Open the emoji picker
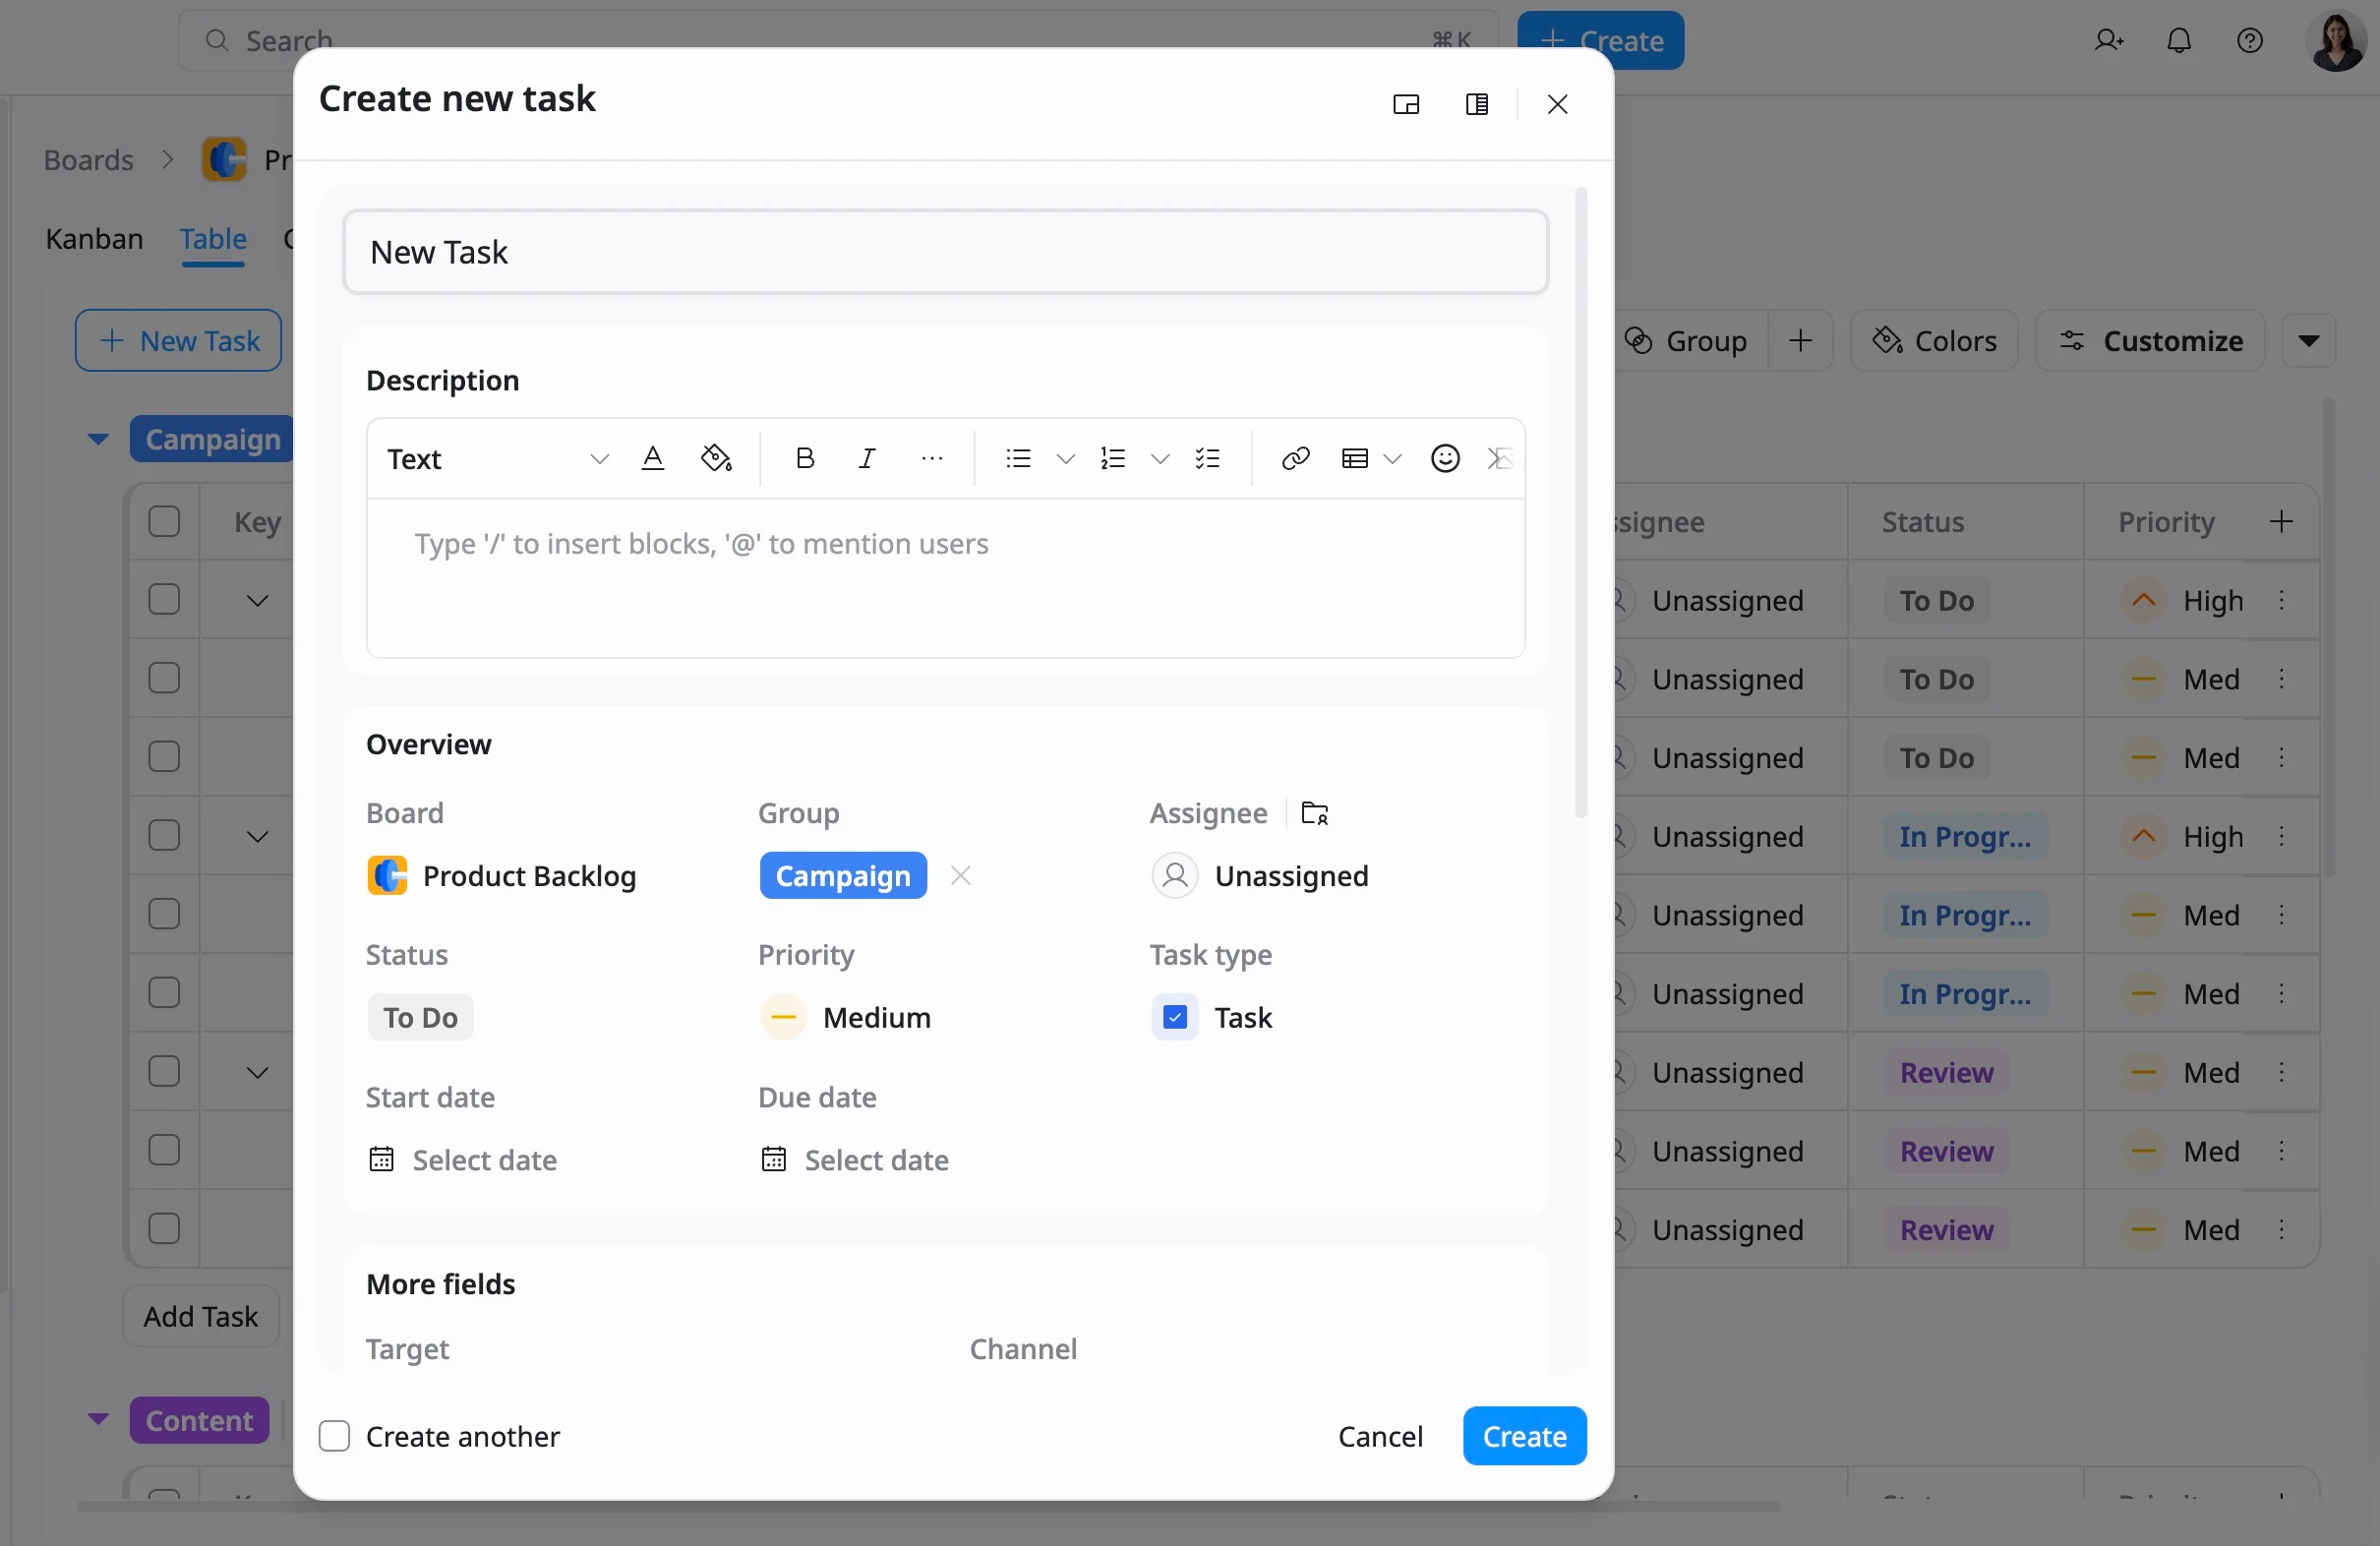The width and height of the screenshot is (2380, 1546). tap(1445, 458)
